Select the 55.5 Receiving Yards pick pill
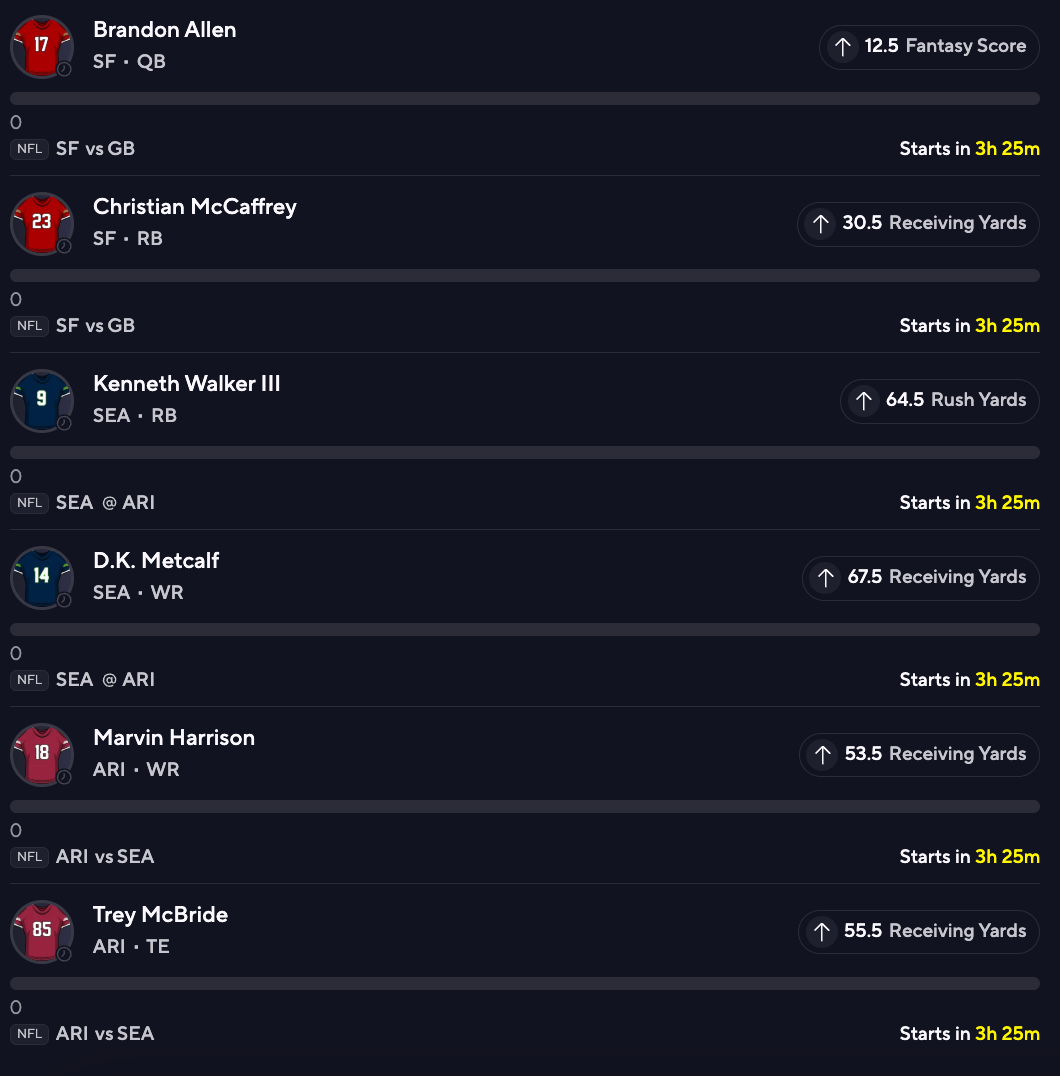Viewport: 1060px width, 1076px height. pos(918,932)
